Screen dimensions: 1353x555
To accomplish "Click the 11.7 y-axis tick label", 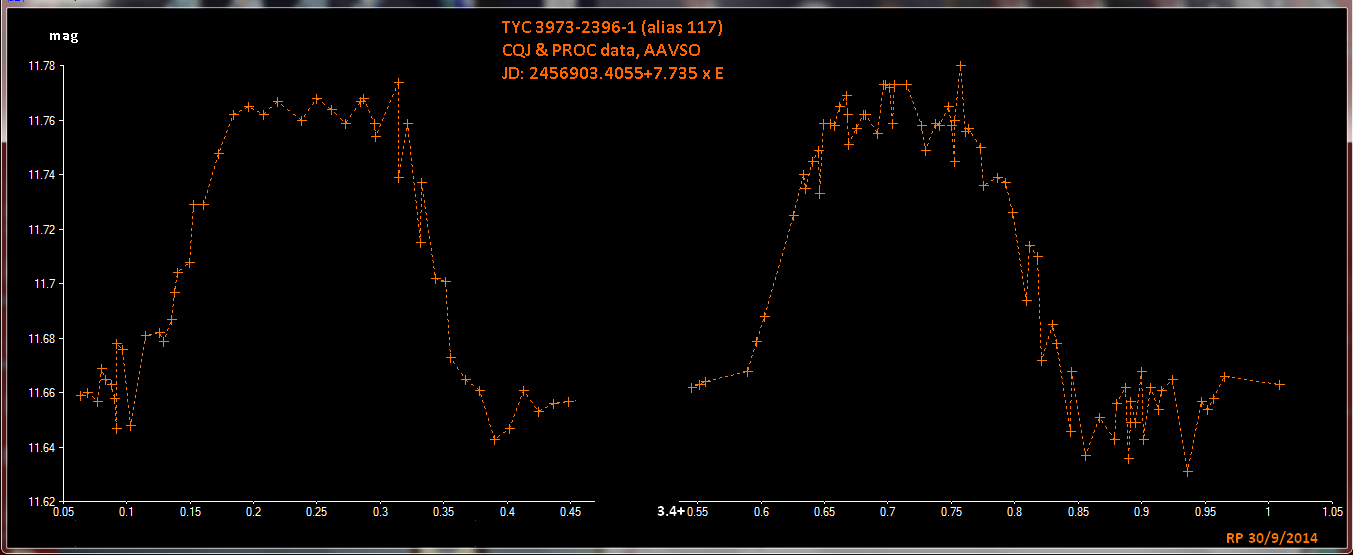I will [x=45, y=284].
